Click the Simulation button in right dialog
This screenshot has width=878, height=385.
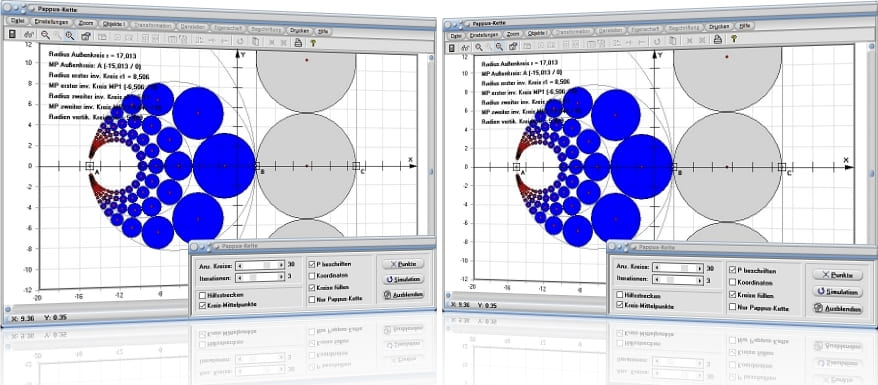coord(838,292)
